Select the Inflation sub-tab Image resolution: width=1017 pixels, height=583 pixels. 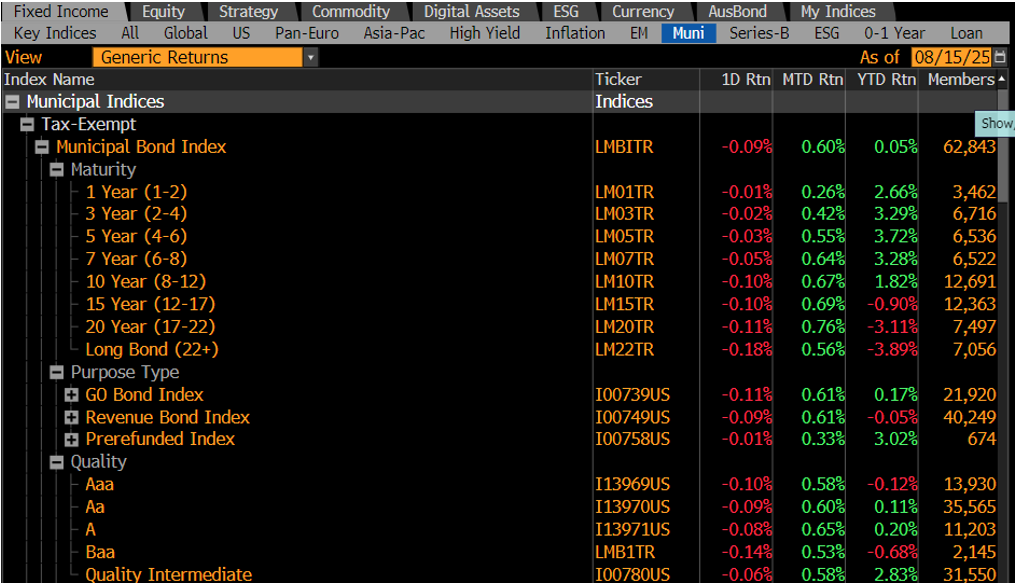pos(575,33)
